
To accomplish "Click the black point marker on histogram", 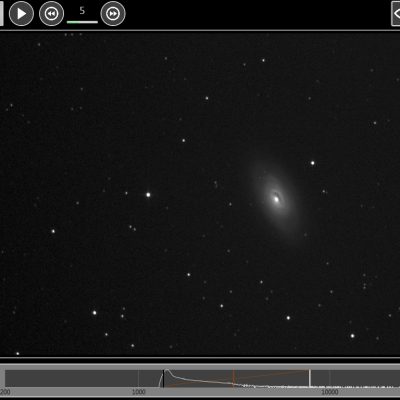I will click(163, 378).
